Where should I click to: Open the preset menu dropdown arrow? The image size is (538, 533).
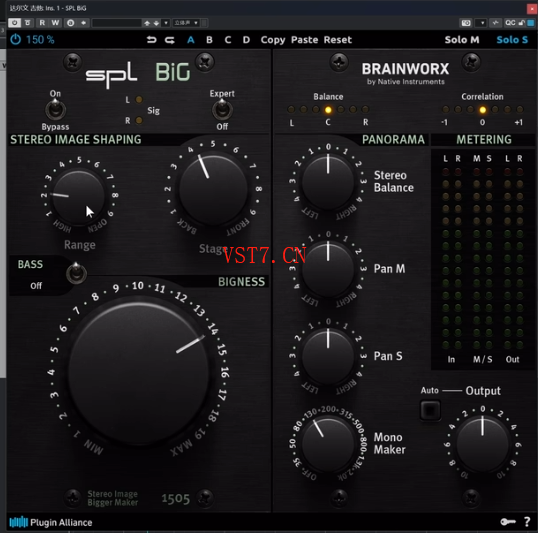pyautogui.click(x=166, y=23)
